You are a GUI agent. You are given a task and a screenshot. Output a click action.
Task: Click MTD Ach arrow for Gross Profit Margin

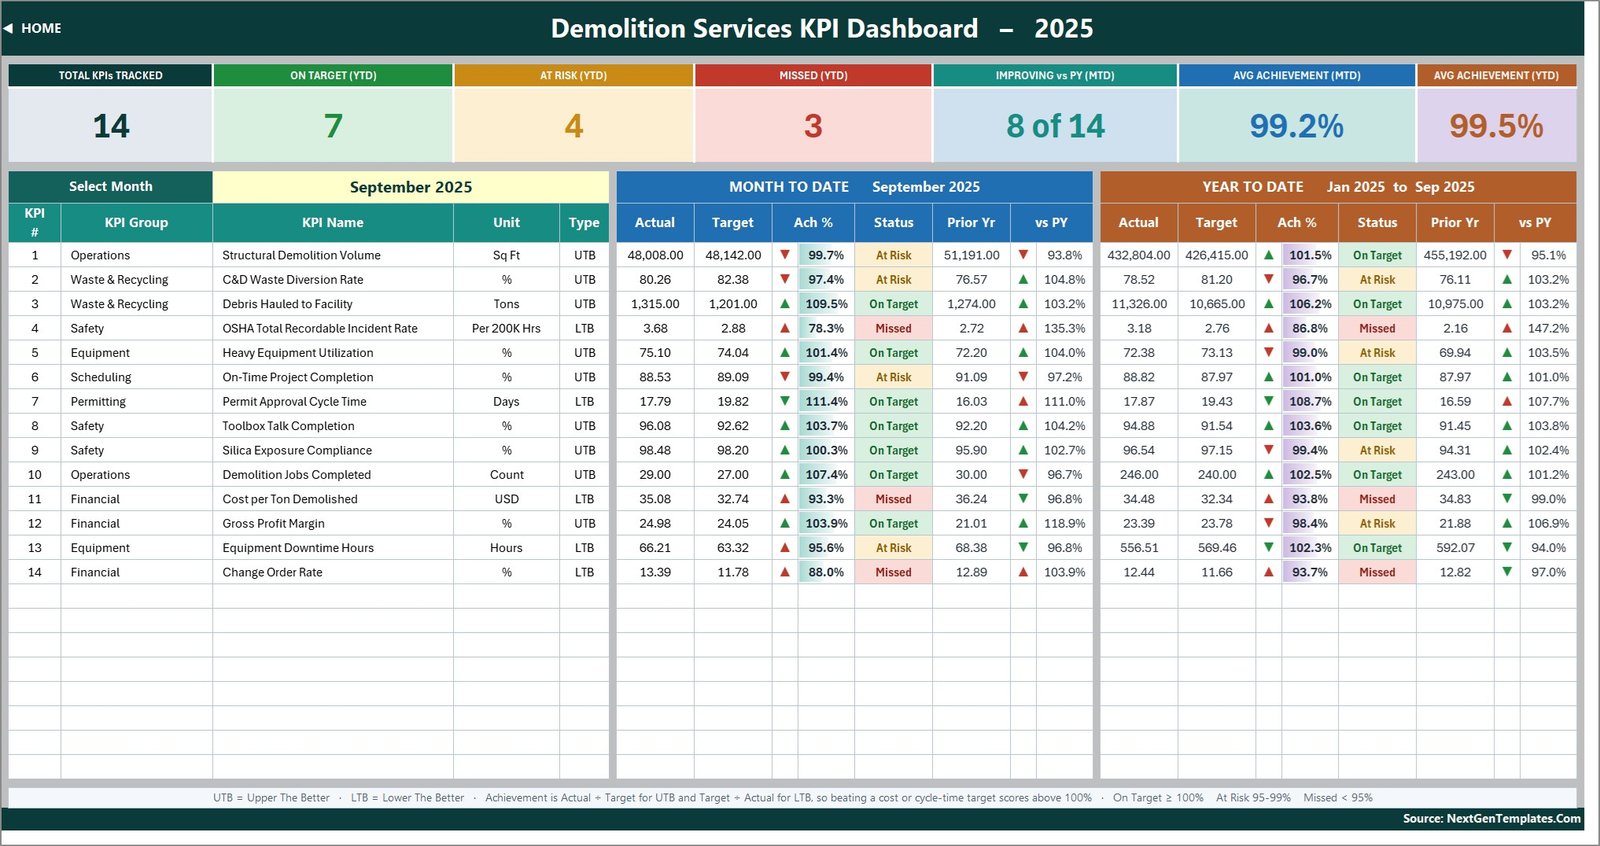click(x=785, y=523)
